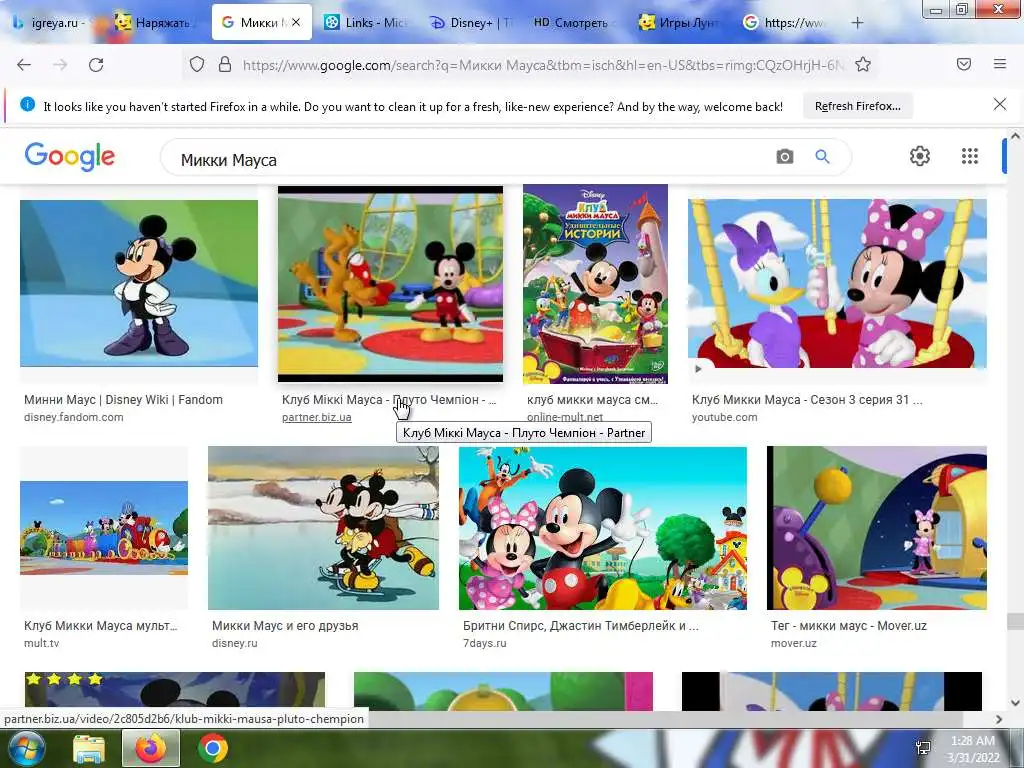Open the thumbnail with four yellow stars
Image resolution: width=1024 pixels, height=768 pixels.
pos(174,691)
